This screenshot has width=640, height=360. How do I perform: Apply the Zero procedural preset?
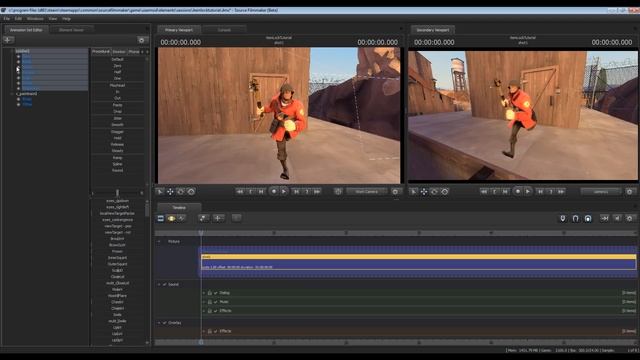tap(118, 66)
